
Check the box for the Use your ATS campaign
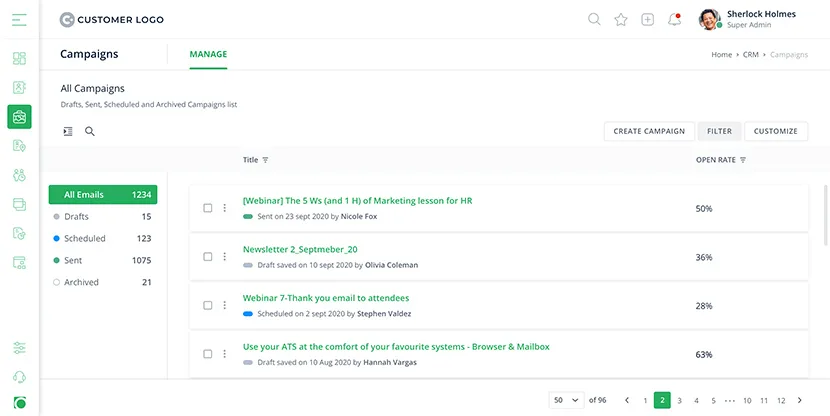(x=208, y=354)
